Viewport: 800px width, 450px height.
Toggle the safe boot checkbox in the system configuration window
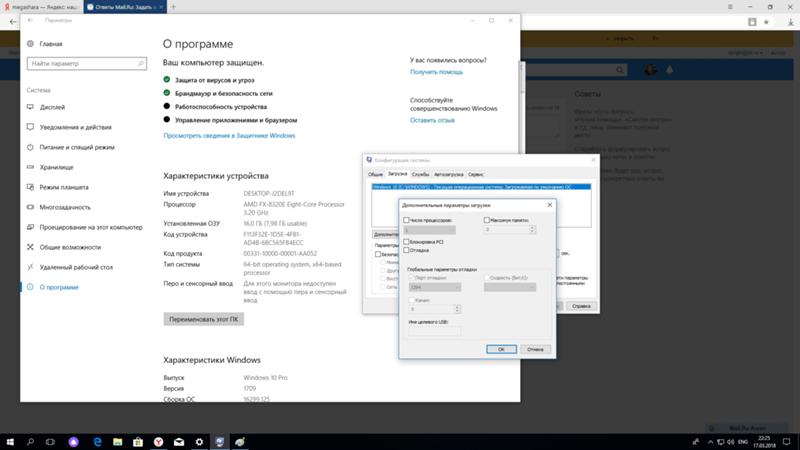tap(378, 254)
